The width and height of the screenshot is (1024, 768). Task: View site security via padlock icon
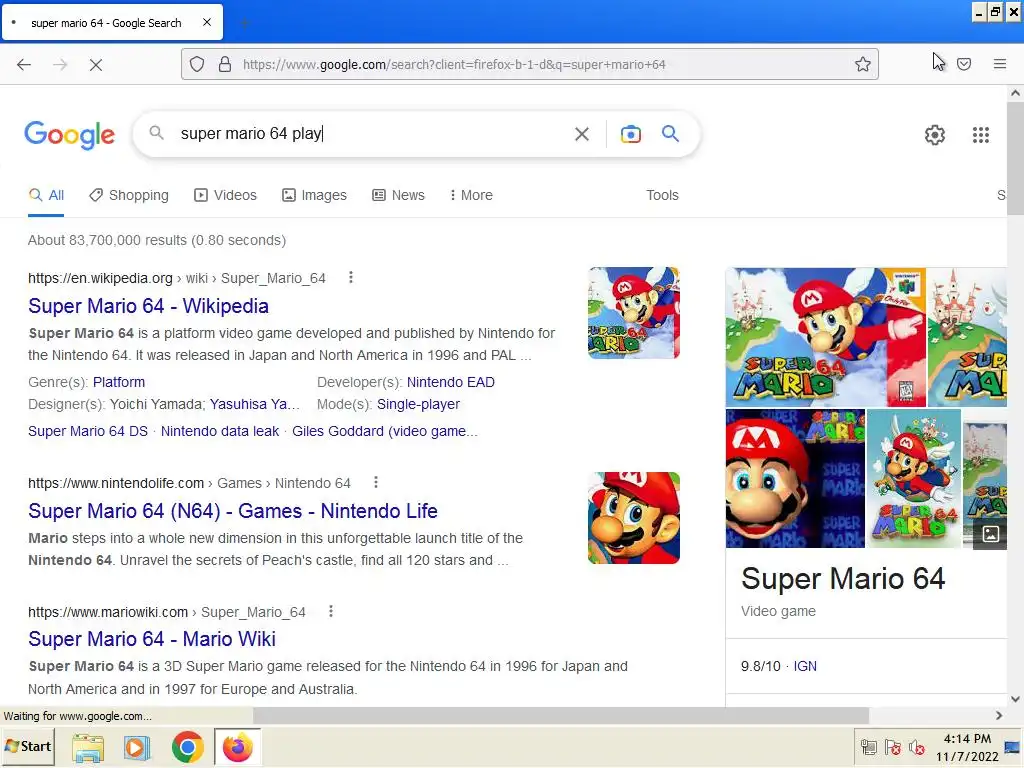pyautogui.click(x=225, y=65)
